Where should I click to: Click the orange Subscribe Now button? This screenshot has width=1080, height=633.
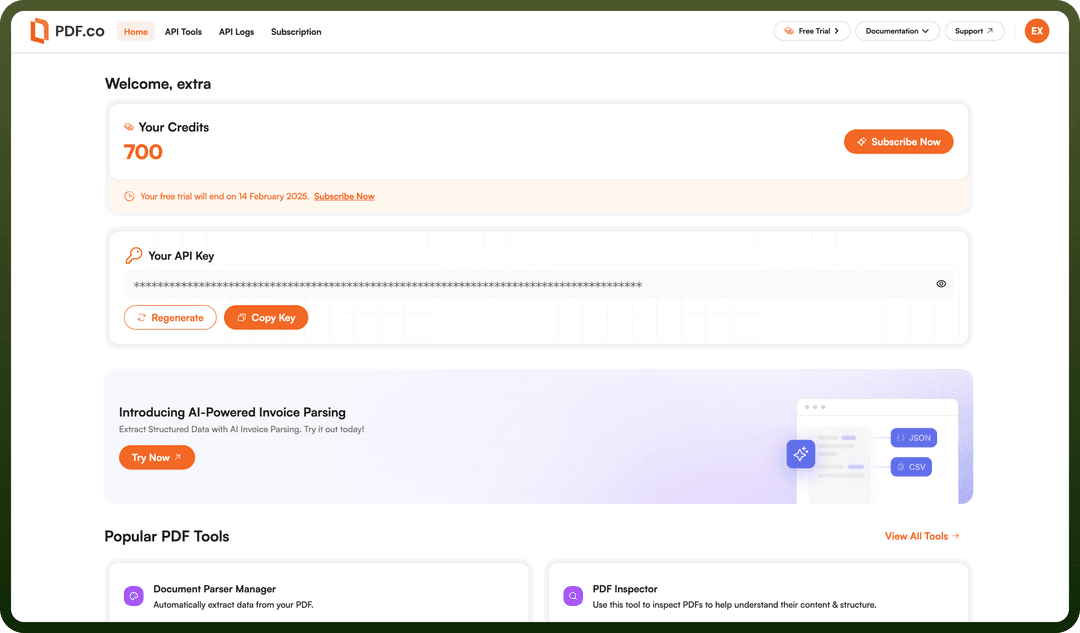(898, 142)
